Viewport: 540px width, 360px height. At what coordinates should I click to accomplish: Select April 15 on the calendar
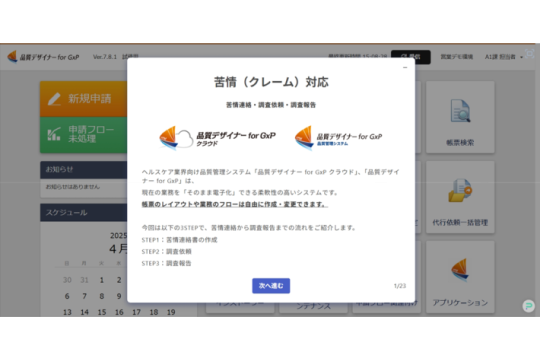102,312
